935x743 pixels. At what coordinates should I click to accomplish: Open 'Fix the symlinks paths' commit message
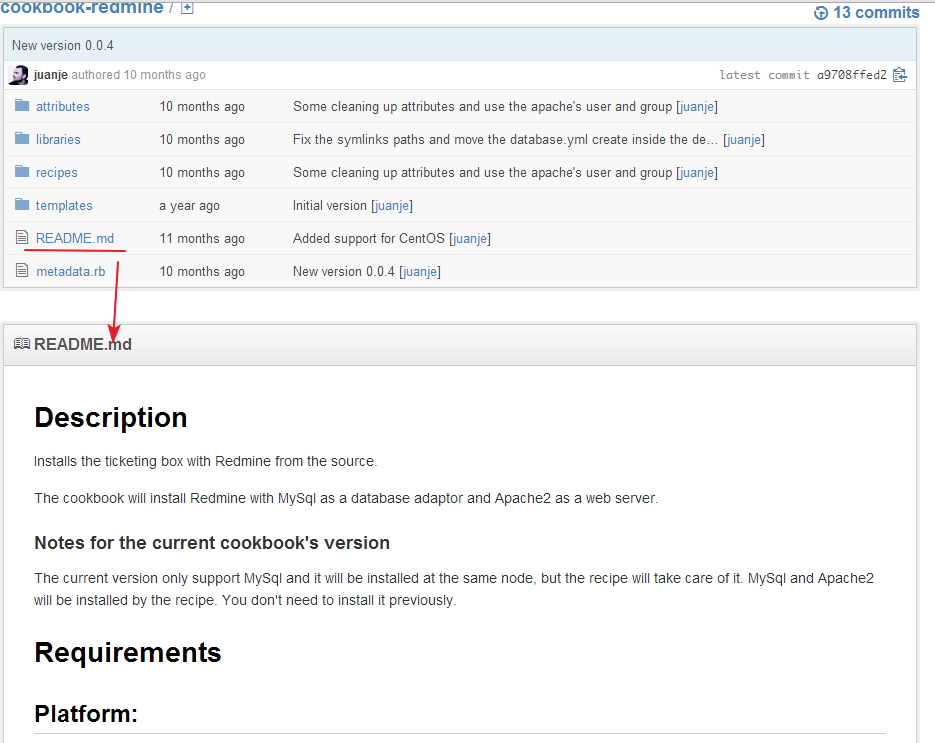[505, 140]
